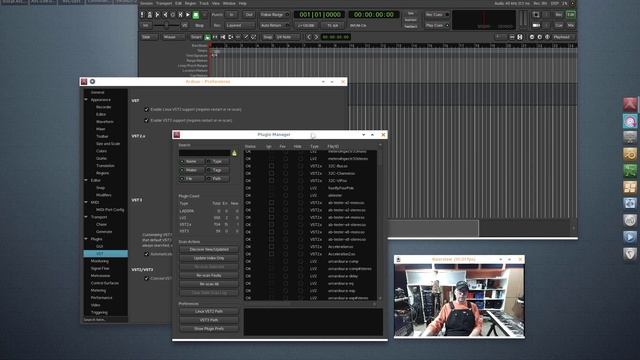Viewport: 640px width, 360px height.
Task: Click the red Ardour dock icon
Action: (x=630, y=104)
